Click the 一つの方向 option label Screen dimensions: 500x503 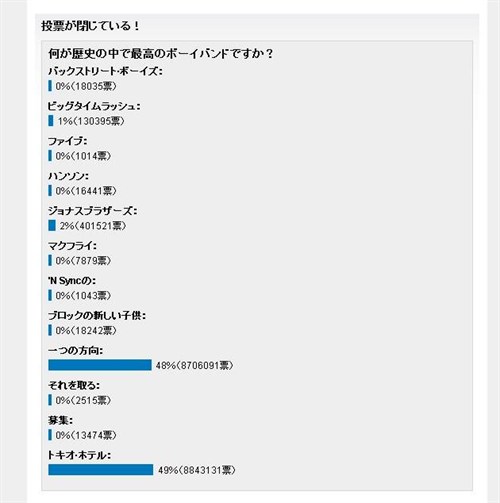(x=75, y=351)
